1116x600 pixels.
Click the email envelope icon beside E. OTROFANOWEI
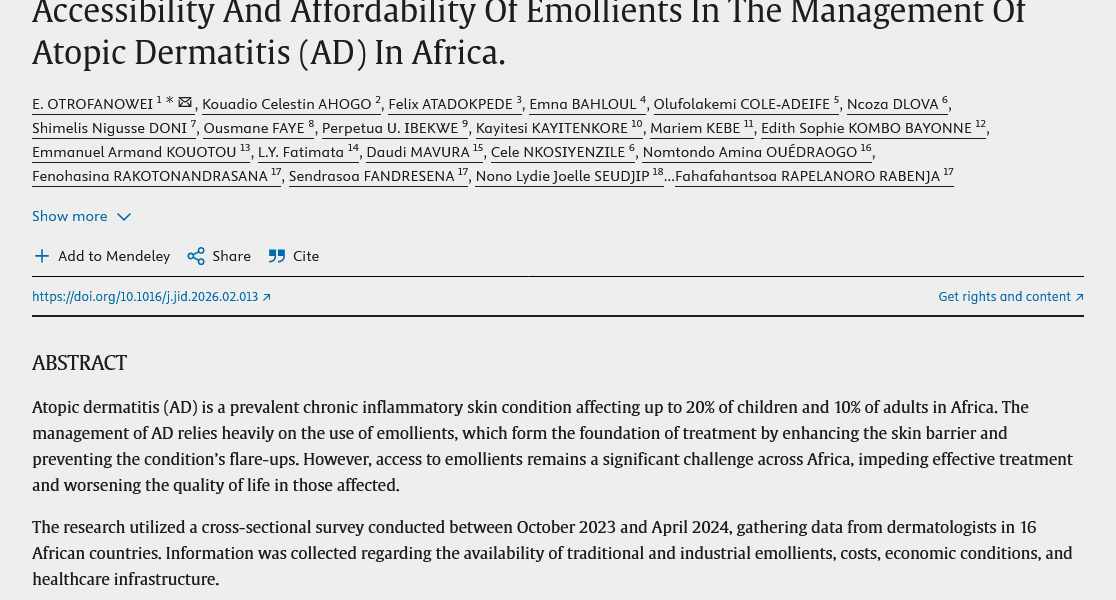coord(185,102)
